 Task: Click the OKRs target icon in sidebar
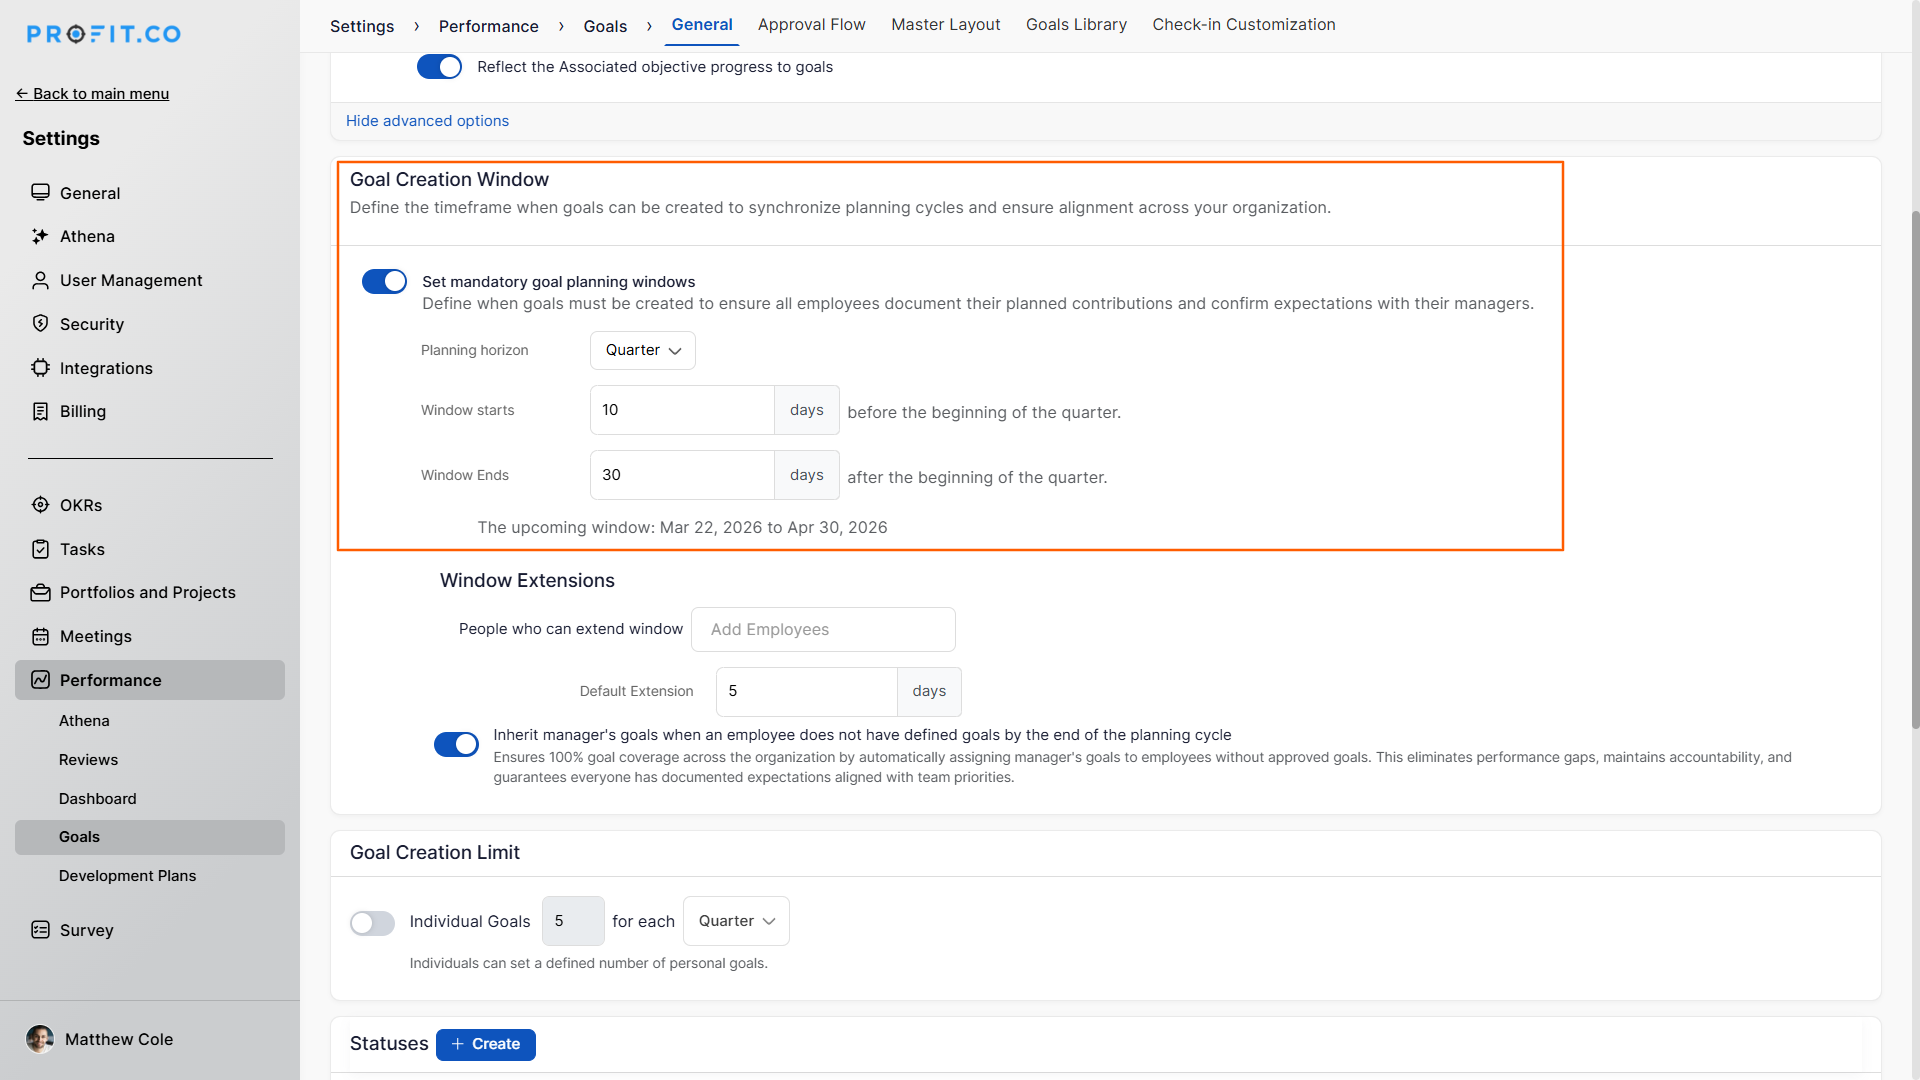40,505
